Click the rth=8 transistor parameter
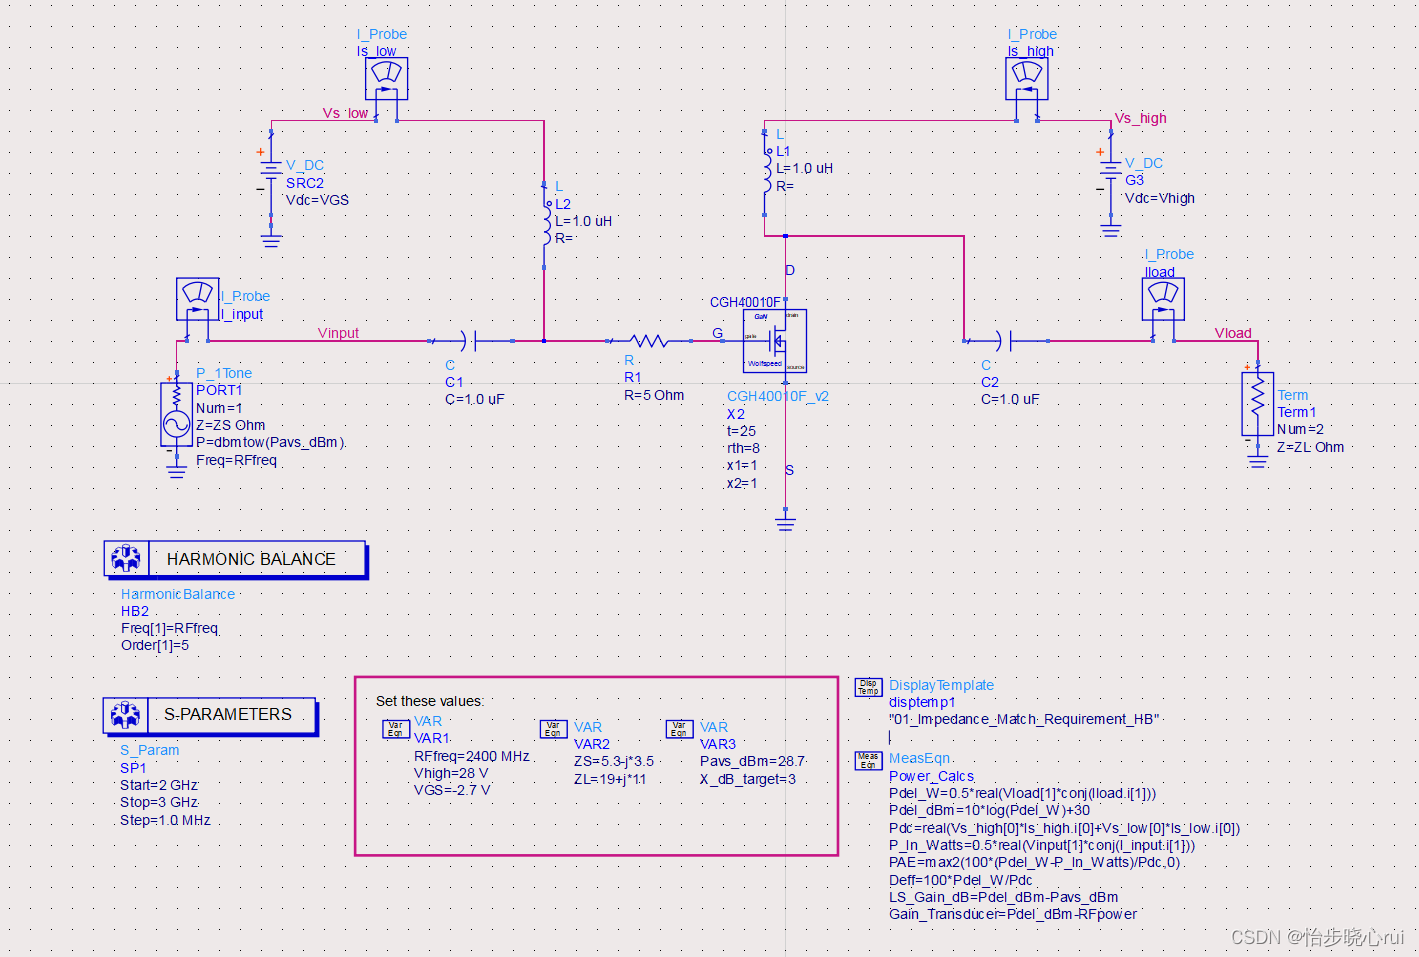The image size is (1419, 957). (x=743, y=448)
